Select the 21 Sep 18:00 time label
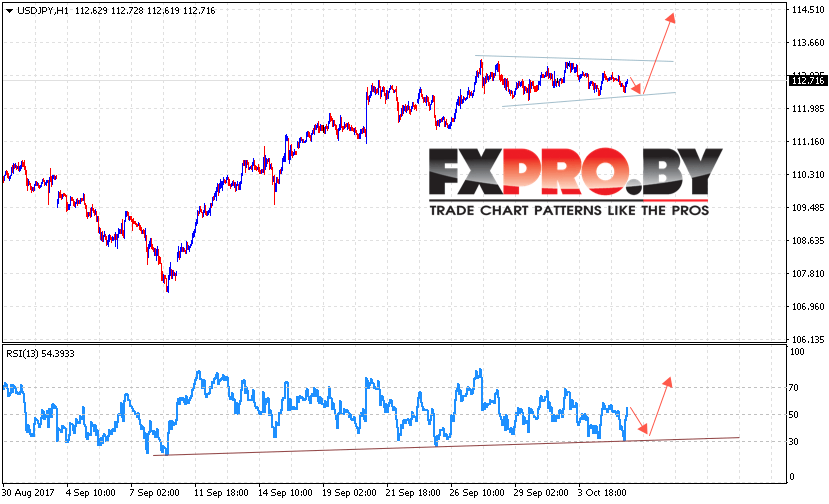Screen dimensions: 829x504 tap(413, 492)
